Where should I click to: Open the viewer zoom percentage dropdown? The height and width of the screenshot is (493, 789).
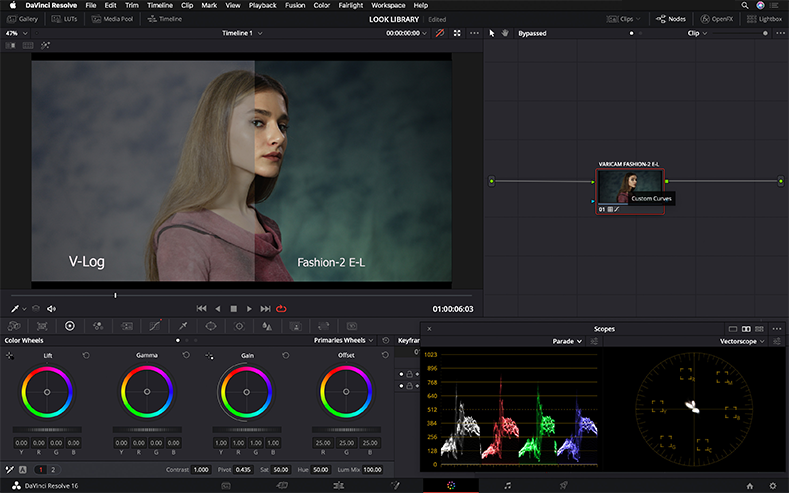point(16,33)
